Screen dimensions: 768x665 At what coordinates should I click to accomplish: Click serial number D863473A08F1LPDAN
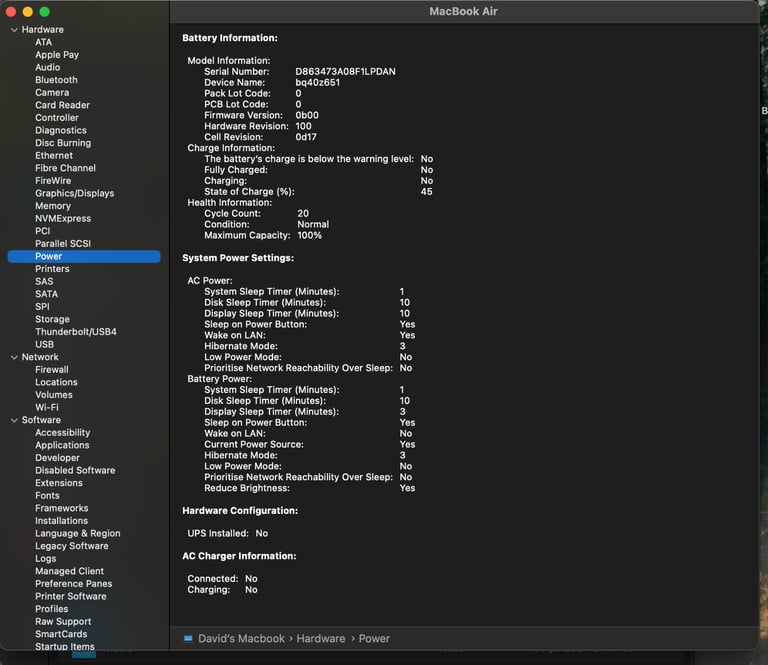point(345,71)
